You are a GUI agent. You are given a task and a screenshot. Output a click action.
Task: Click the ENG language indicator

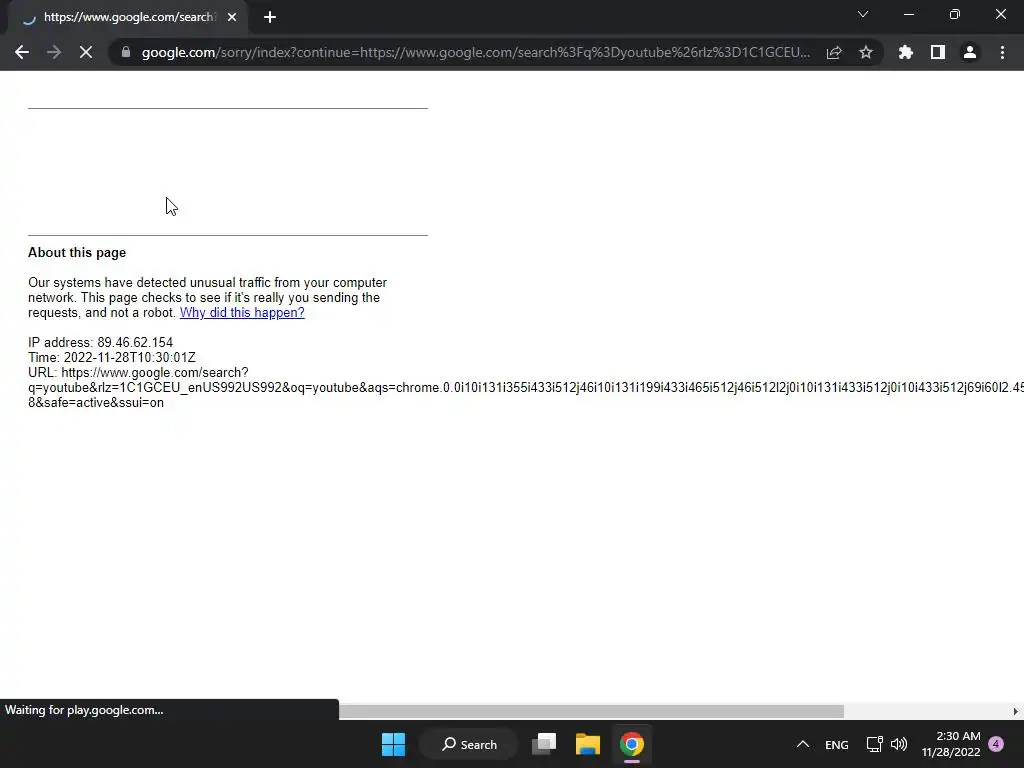(837, 744)
